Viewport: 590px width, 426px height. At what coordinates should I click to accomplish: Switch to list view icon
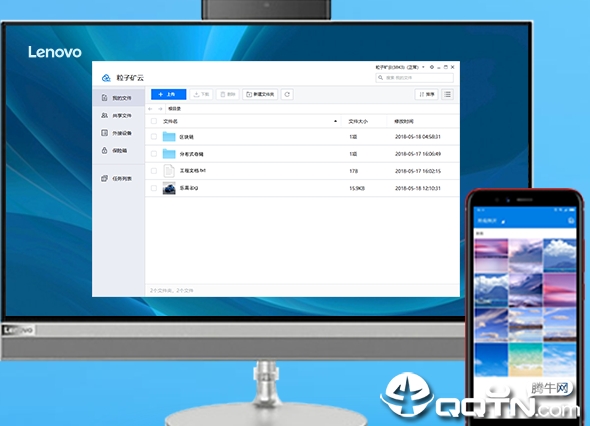coord(447,94)
